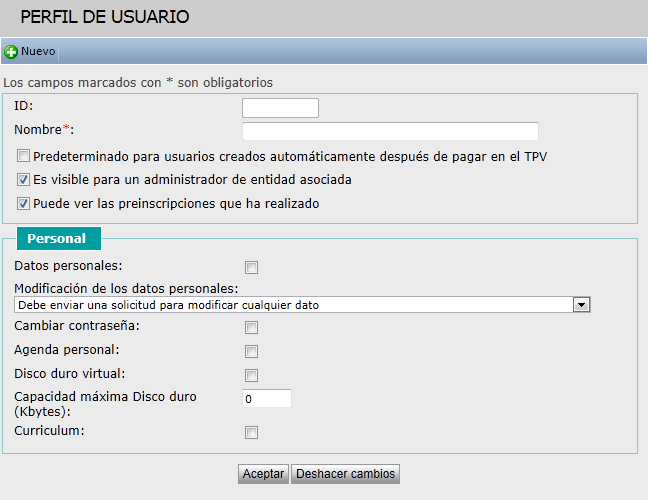648x500 pixels.
Task: Click the Nombre text field
Action: (x=390, y=131)
